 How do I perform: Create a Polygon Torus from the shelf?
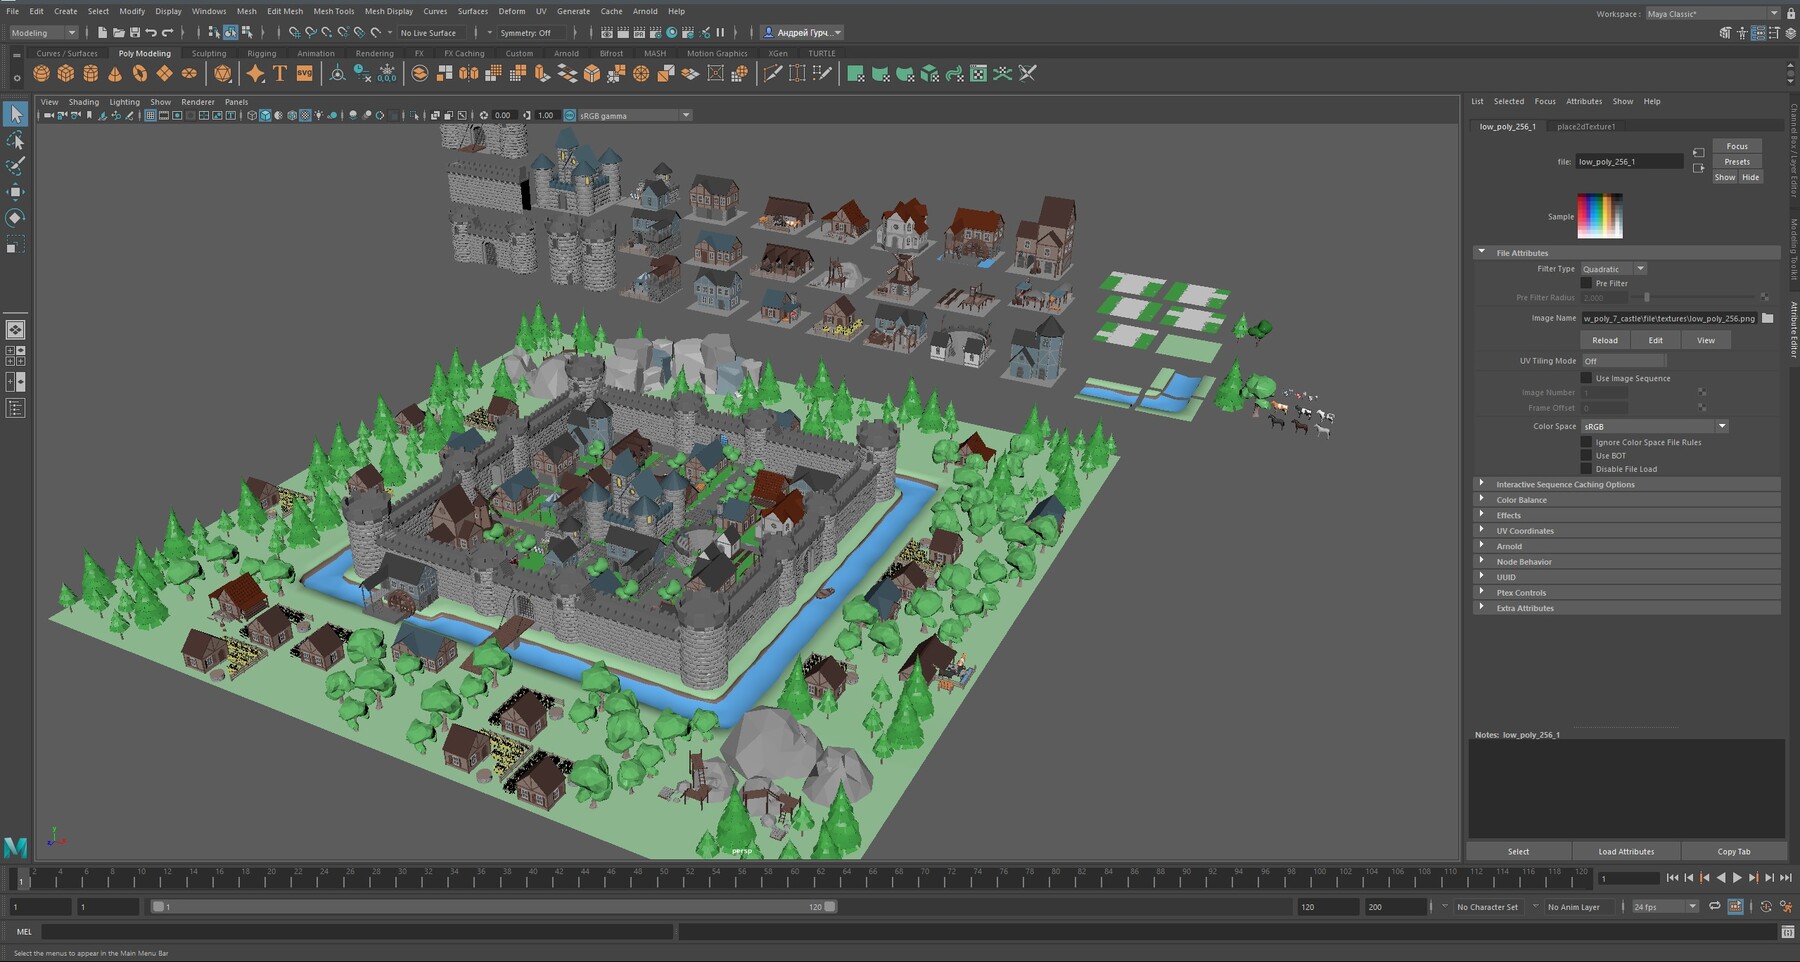[137, 72]
